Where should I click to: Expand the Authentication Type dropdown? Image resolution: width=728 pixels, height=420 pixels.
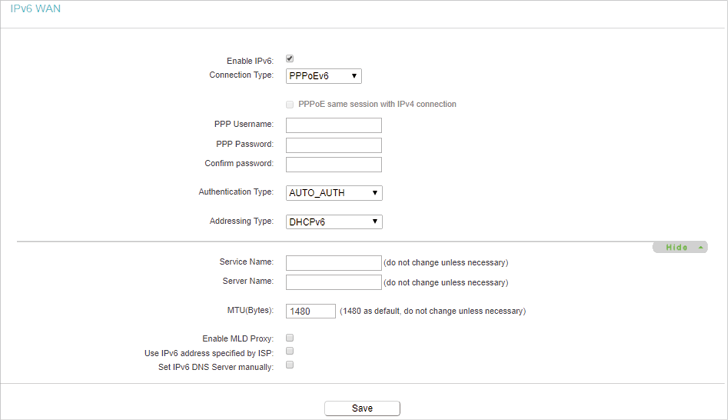(x=334, y=193)
